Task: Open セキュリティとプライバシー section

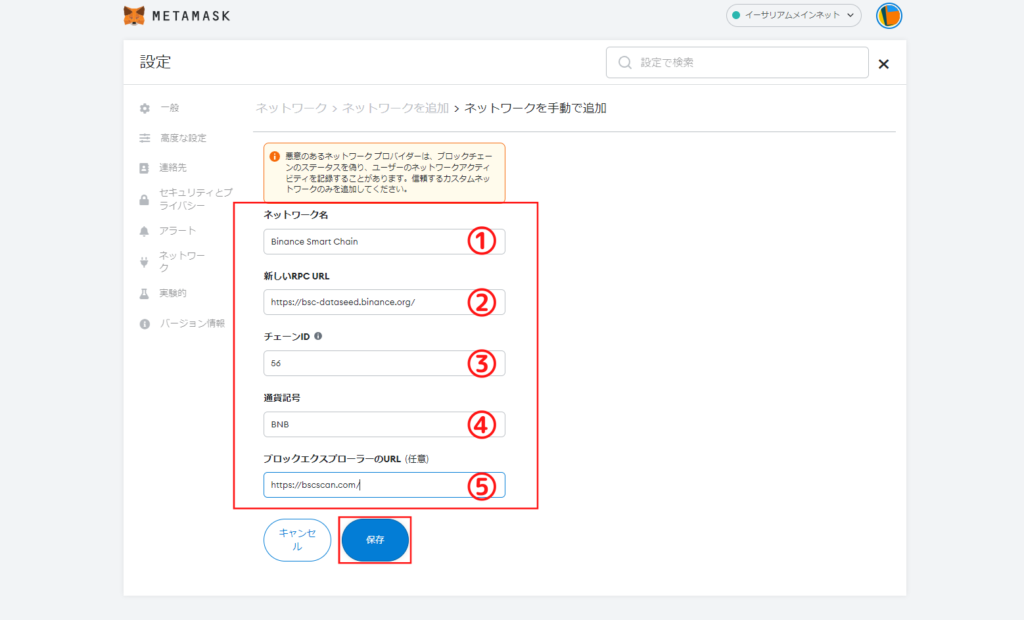Action: pyautogui.click(x=196, y=199)
